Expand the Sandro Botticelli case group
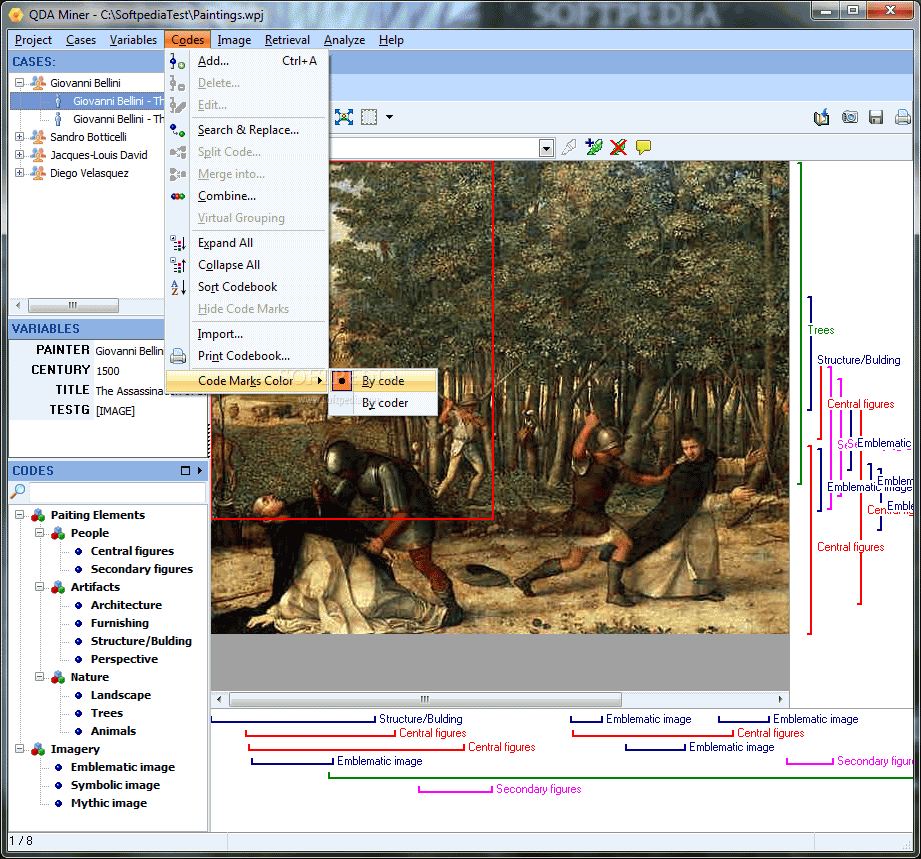Screen dimensions: 921x859 point(19,137)
